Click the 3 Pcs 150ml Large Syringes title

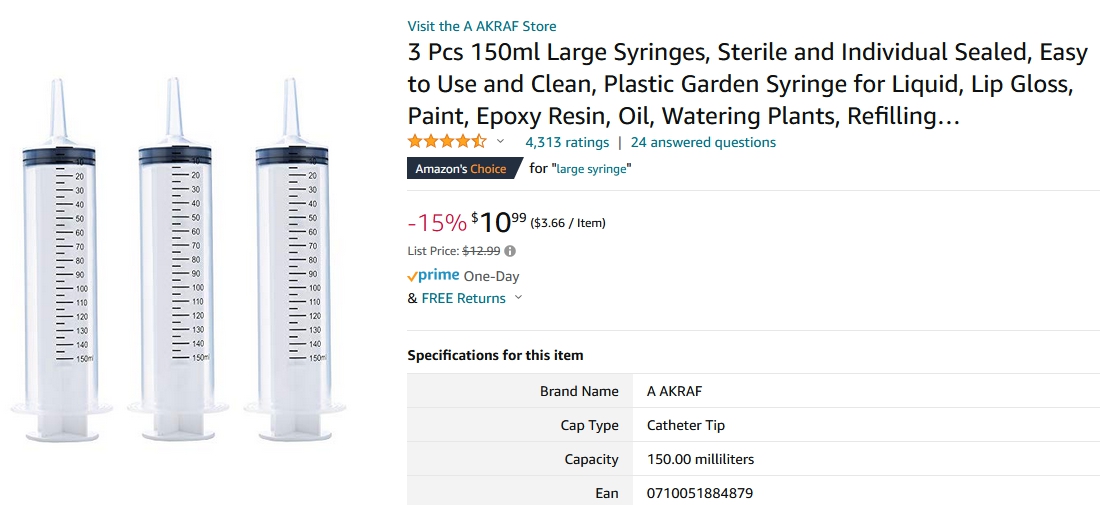740,85
